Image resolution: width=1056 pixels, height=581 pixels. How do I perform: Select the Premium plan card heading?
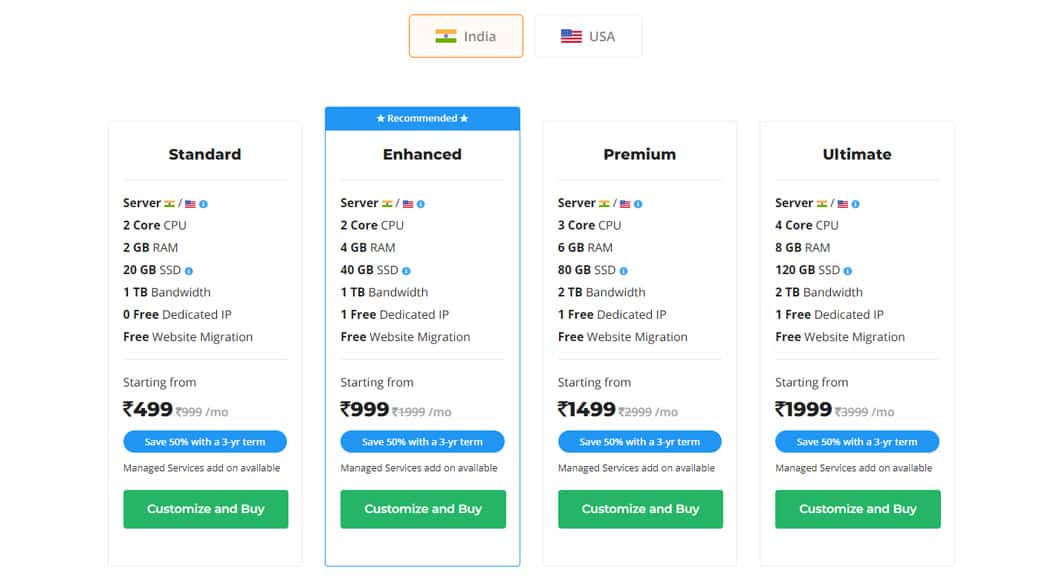(640, 154)
